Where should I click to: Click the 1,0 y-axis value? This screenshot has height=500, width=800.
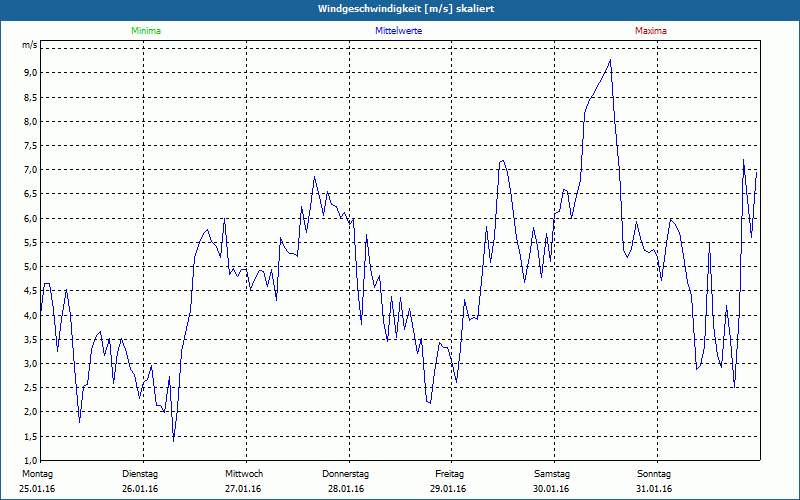(30, 460)
